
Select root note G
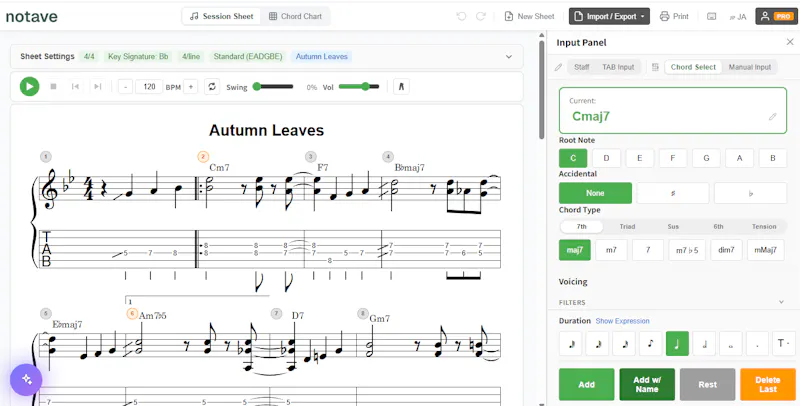[706, 158]
